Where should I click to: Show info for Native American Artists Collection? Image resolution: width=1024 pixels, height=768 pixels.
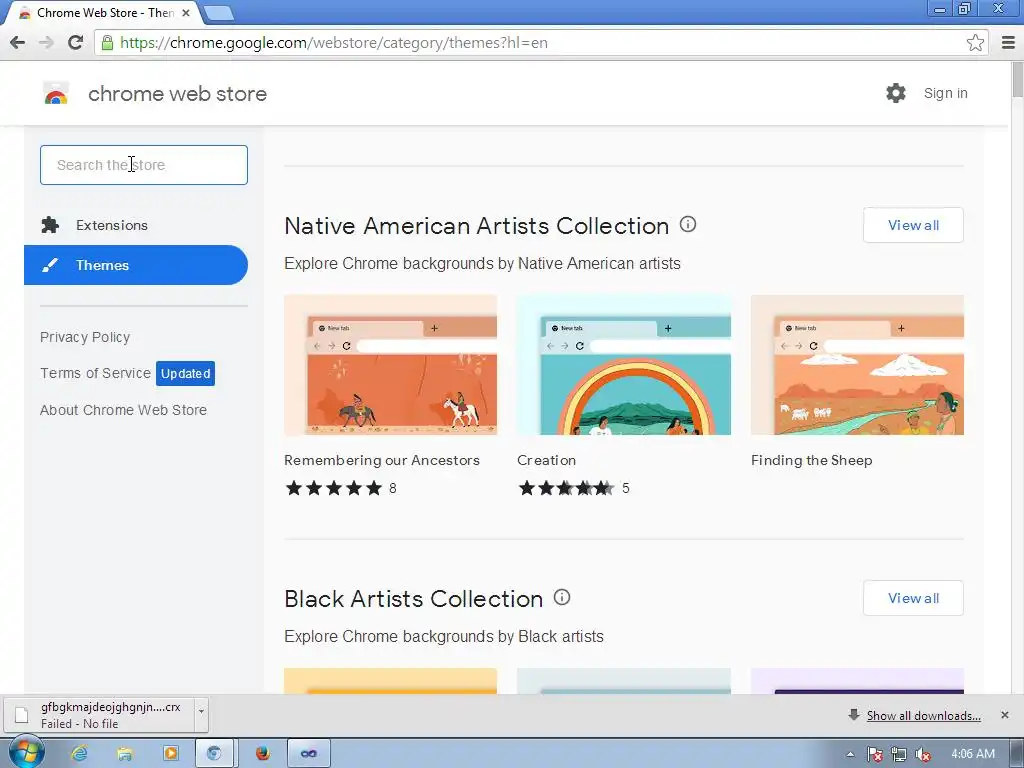coord(688,225)
